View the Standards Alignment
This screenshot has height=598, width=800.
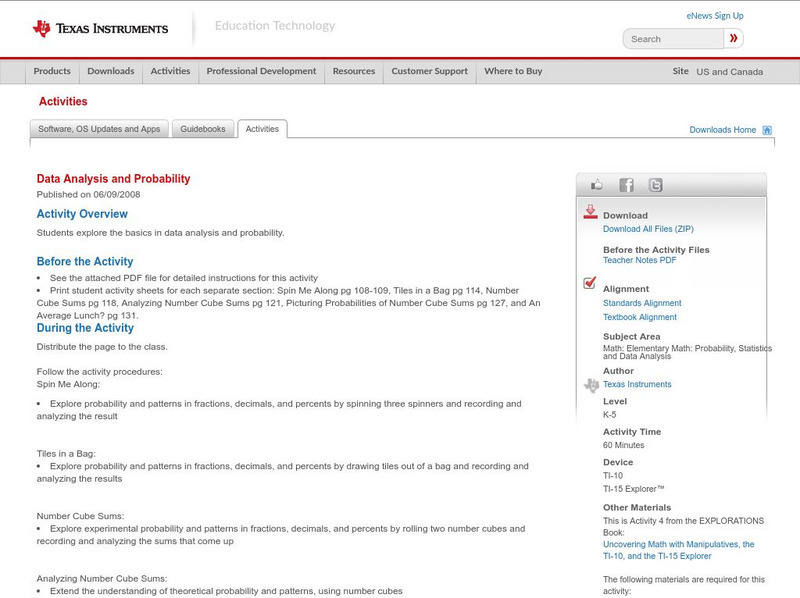(642, 303)
